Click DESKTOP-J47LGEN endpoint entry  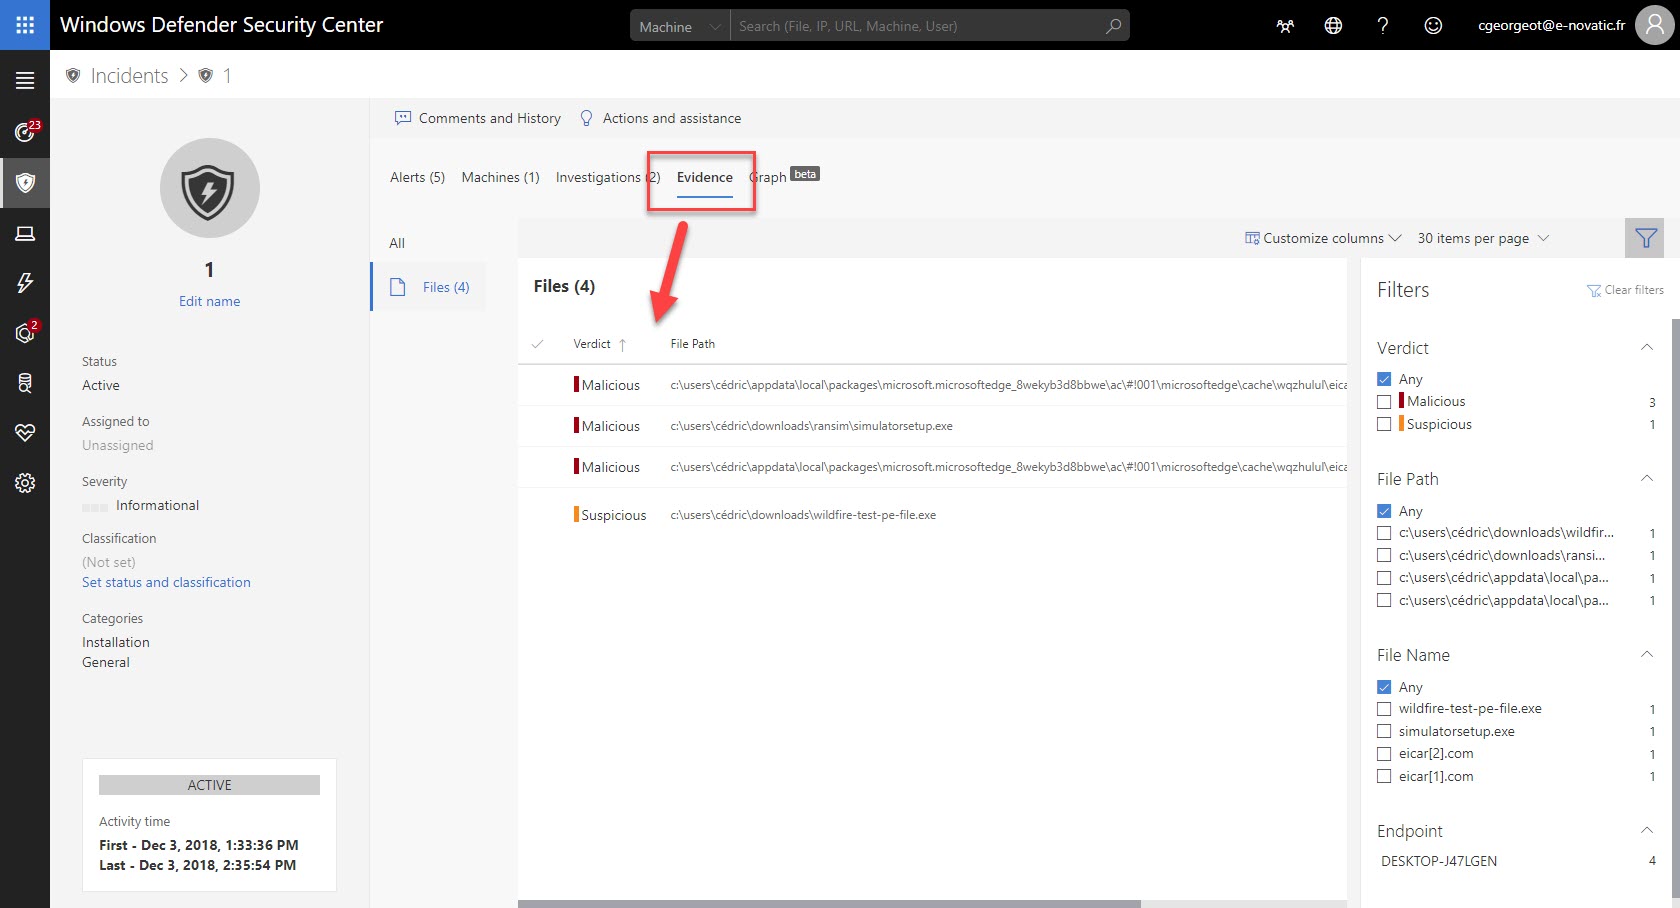1438,861
